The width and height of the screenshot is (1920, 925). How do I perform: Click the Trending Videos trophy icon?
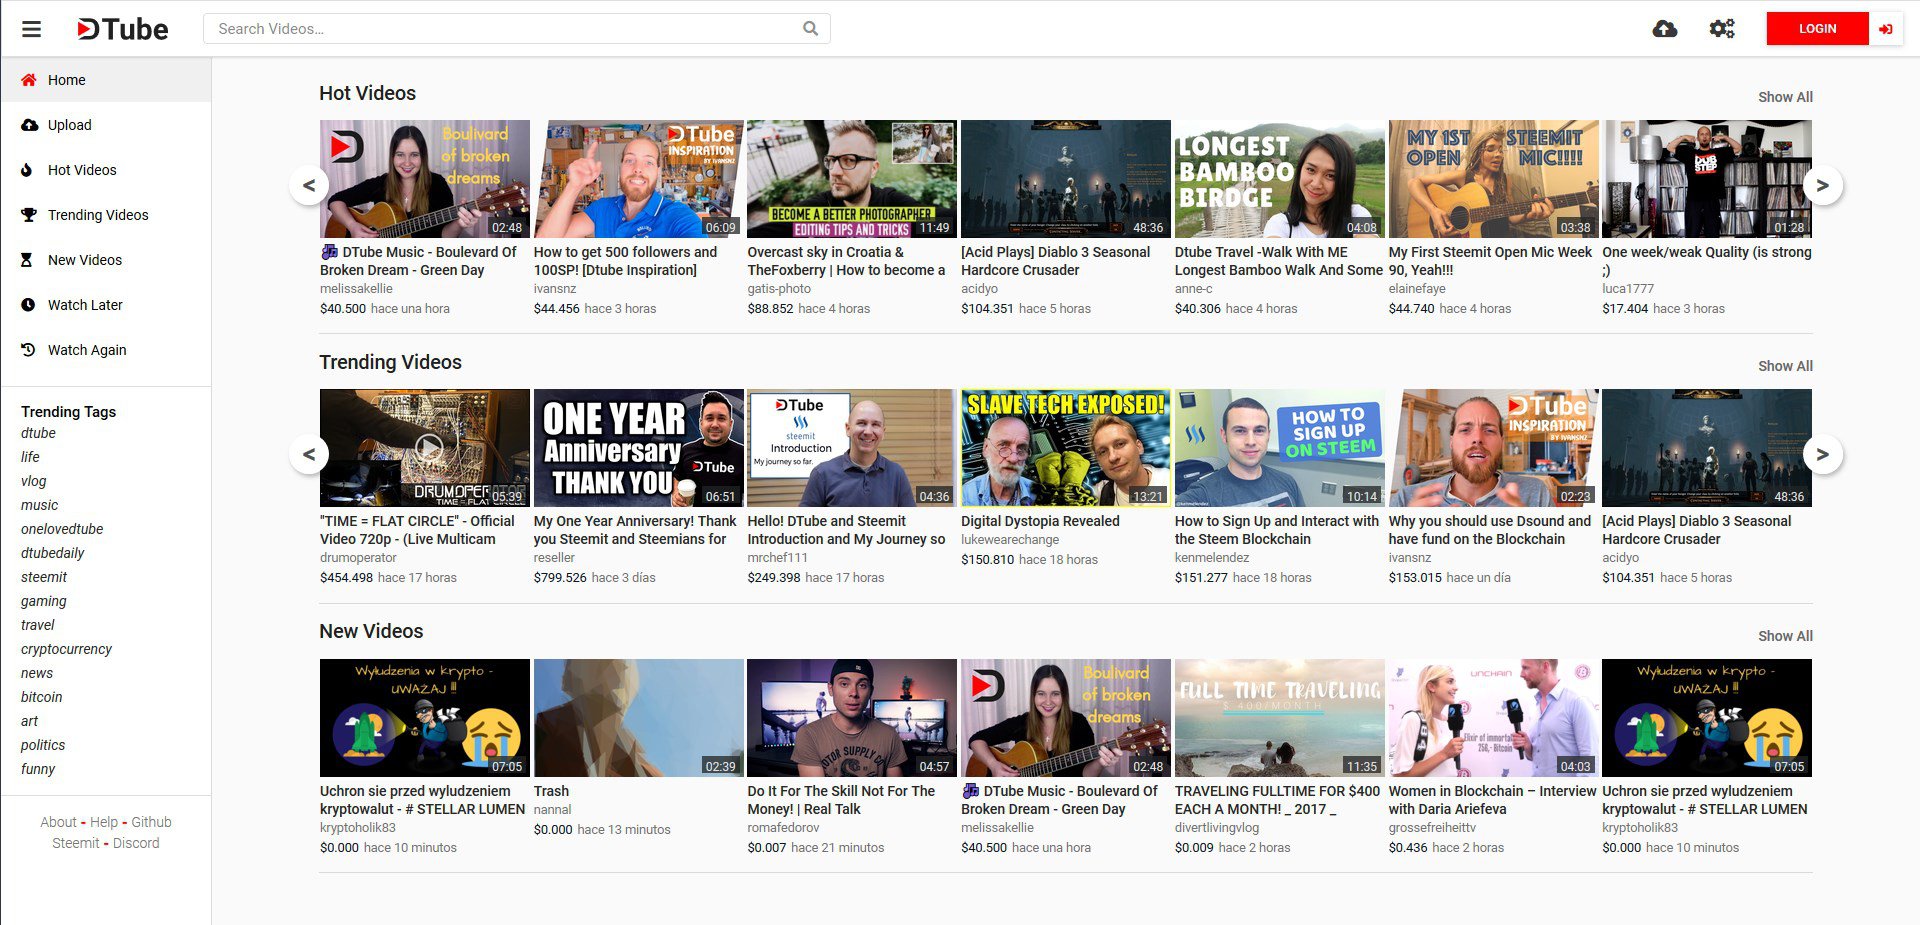(28, 215)
